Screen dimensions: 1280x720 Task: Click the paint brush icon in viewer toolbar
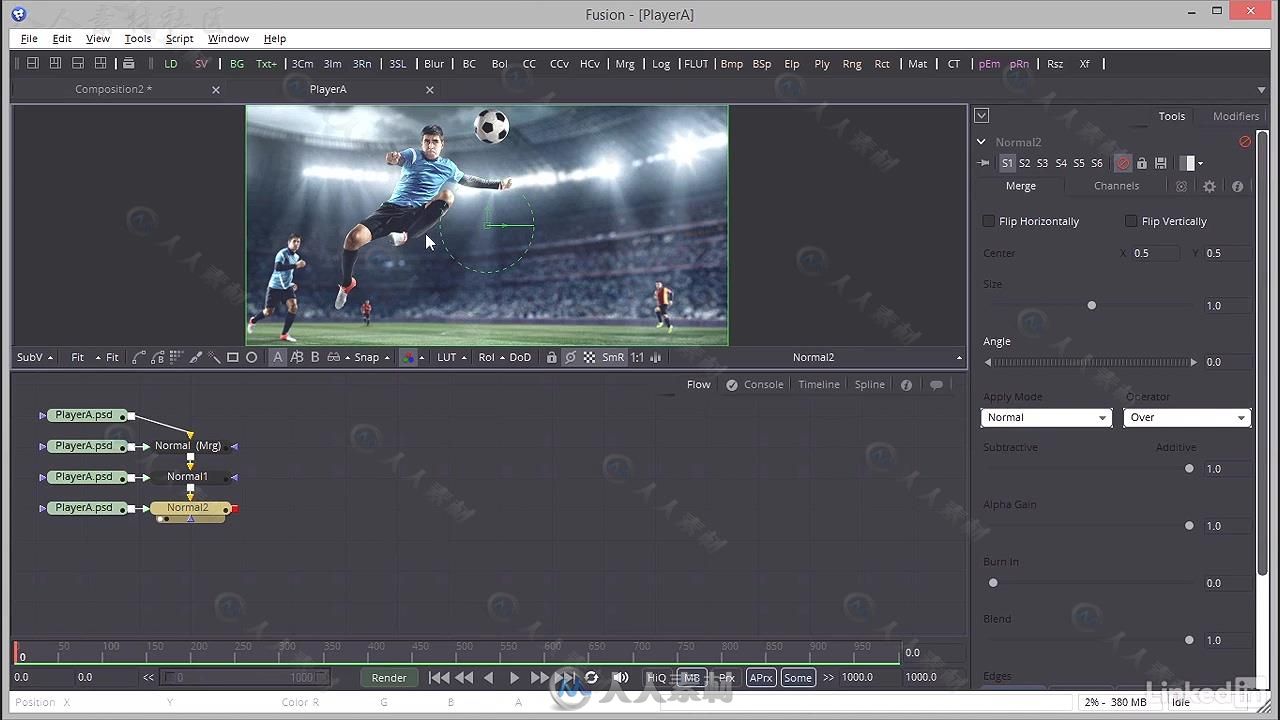tap(196, 357)
